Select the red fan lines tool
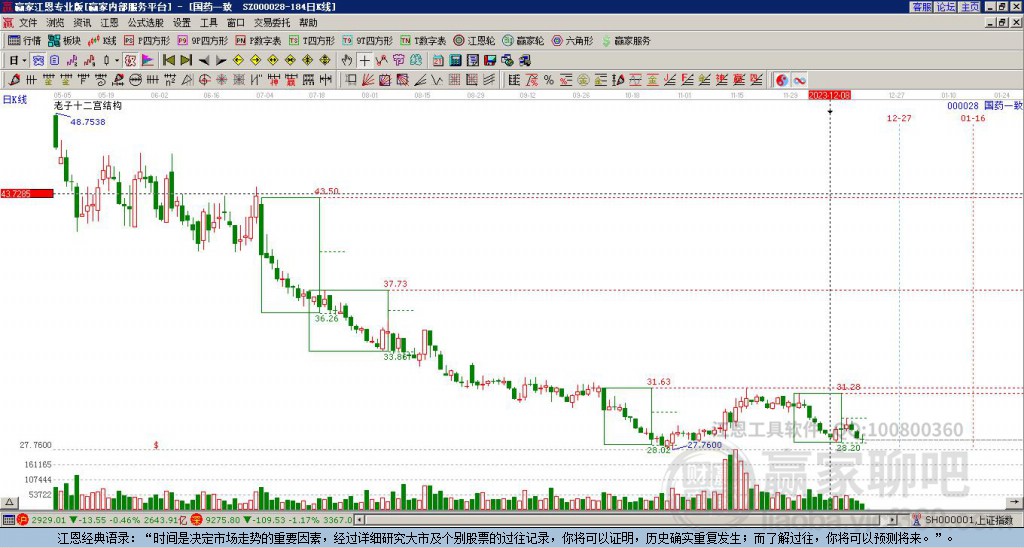 click(368, 80)
